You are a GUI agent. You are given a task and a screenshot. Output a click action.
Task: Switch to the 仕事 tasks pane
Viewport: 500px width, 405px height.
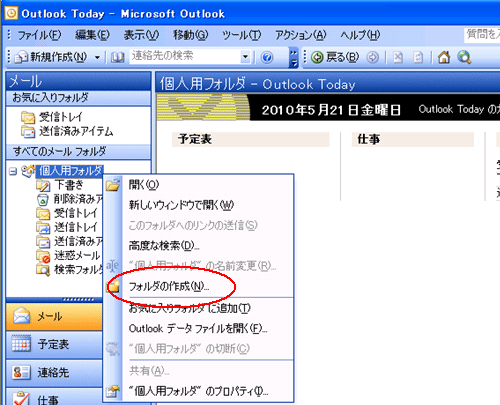click(x=54, y=397)
